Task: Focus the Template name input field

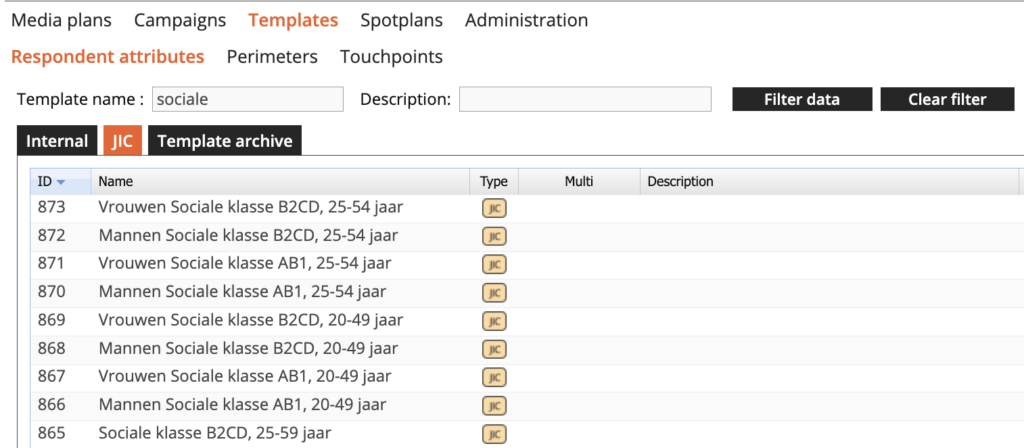Action: coord(247,99)
